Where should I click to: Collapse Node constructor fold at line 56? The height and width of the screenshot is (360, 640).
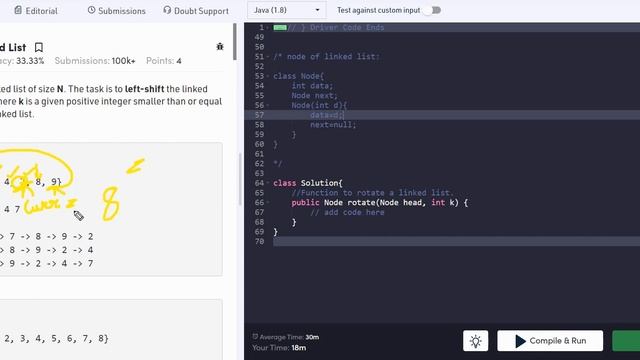(x=268, y=105)
